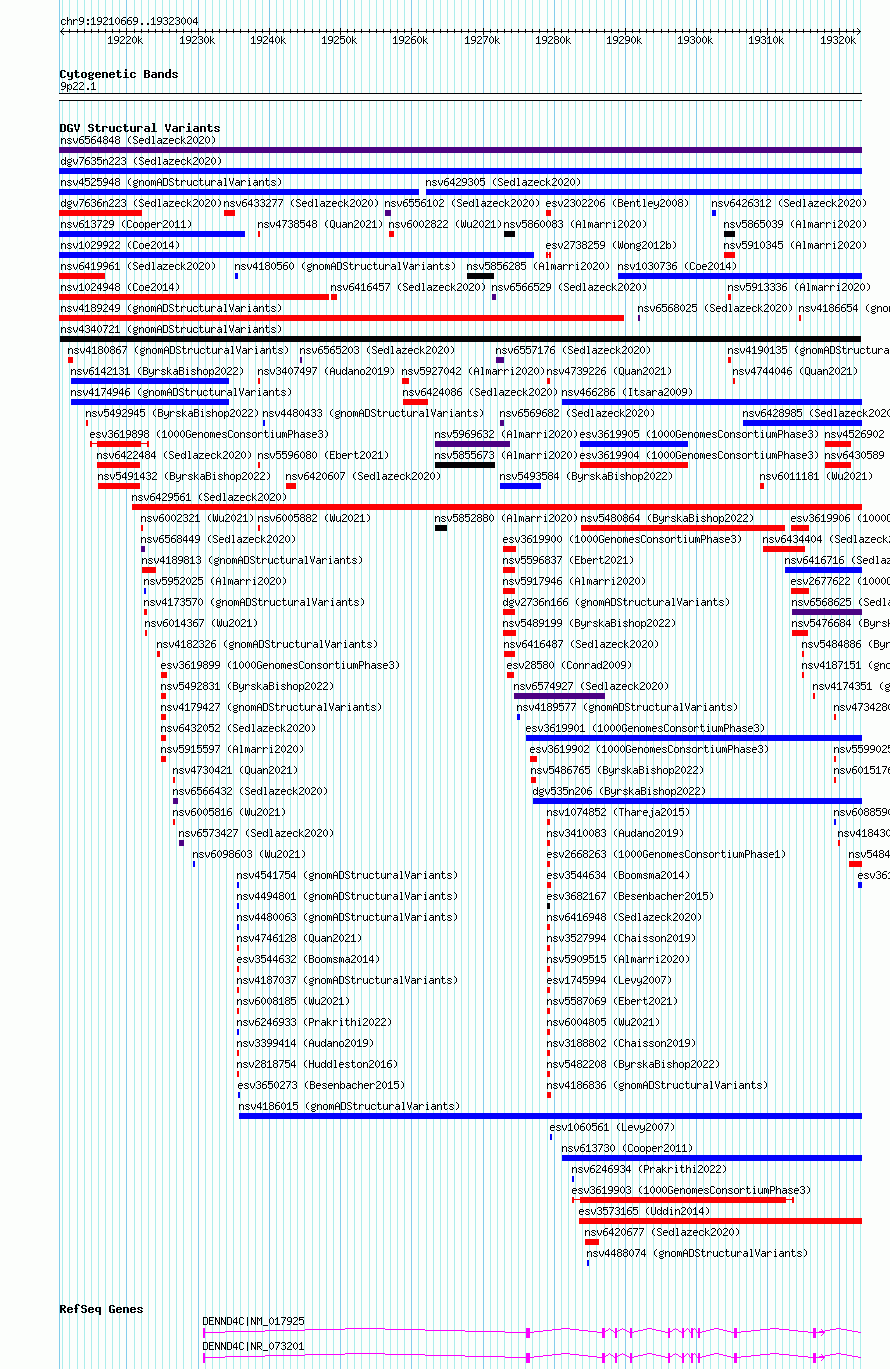890x1369 pixels.
Task: Select variant dgv2736n166 gnomAD label
Action: 616,602
